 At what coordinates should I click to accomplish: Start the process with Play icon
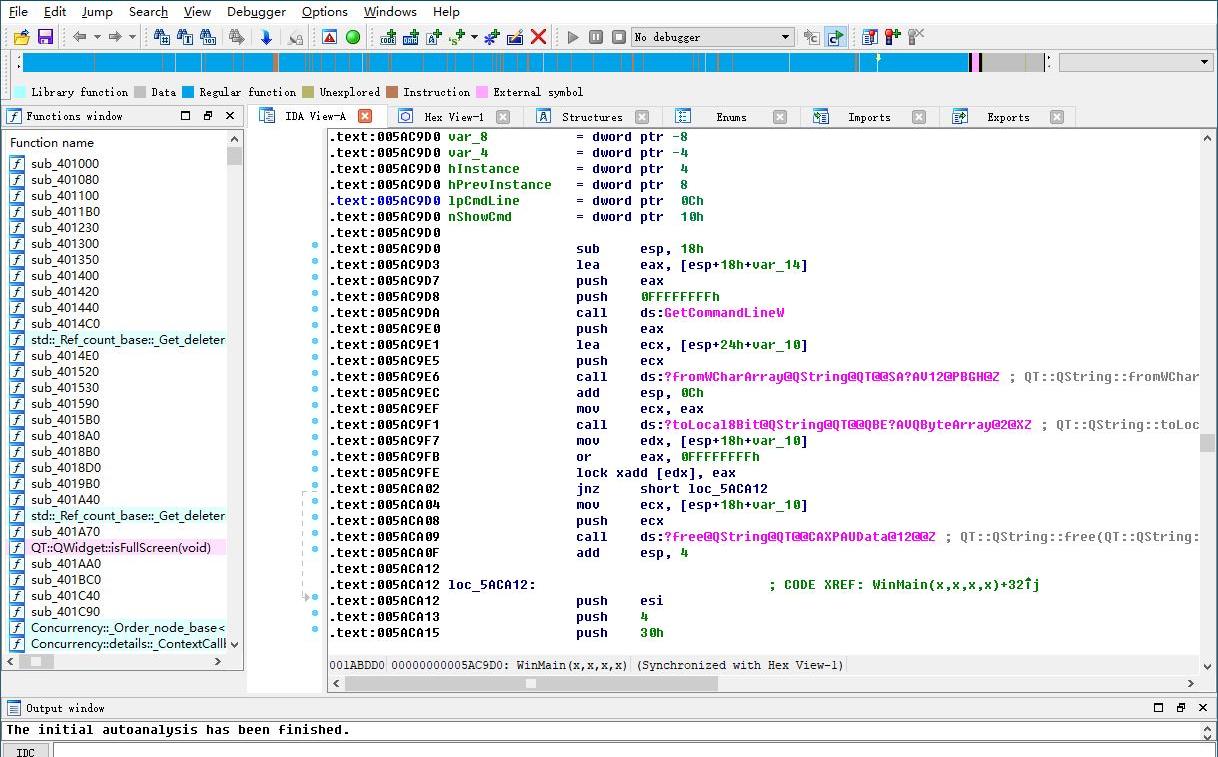573,37
